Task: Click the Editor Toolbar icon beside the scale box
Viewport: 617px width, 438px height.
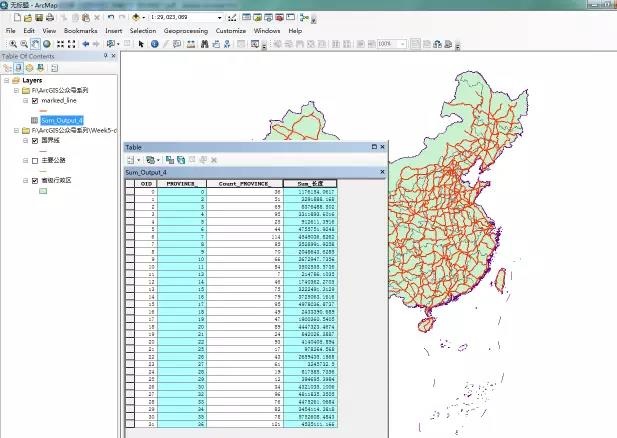Action: tap(232, 17)
